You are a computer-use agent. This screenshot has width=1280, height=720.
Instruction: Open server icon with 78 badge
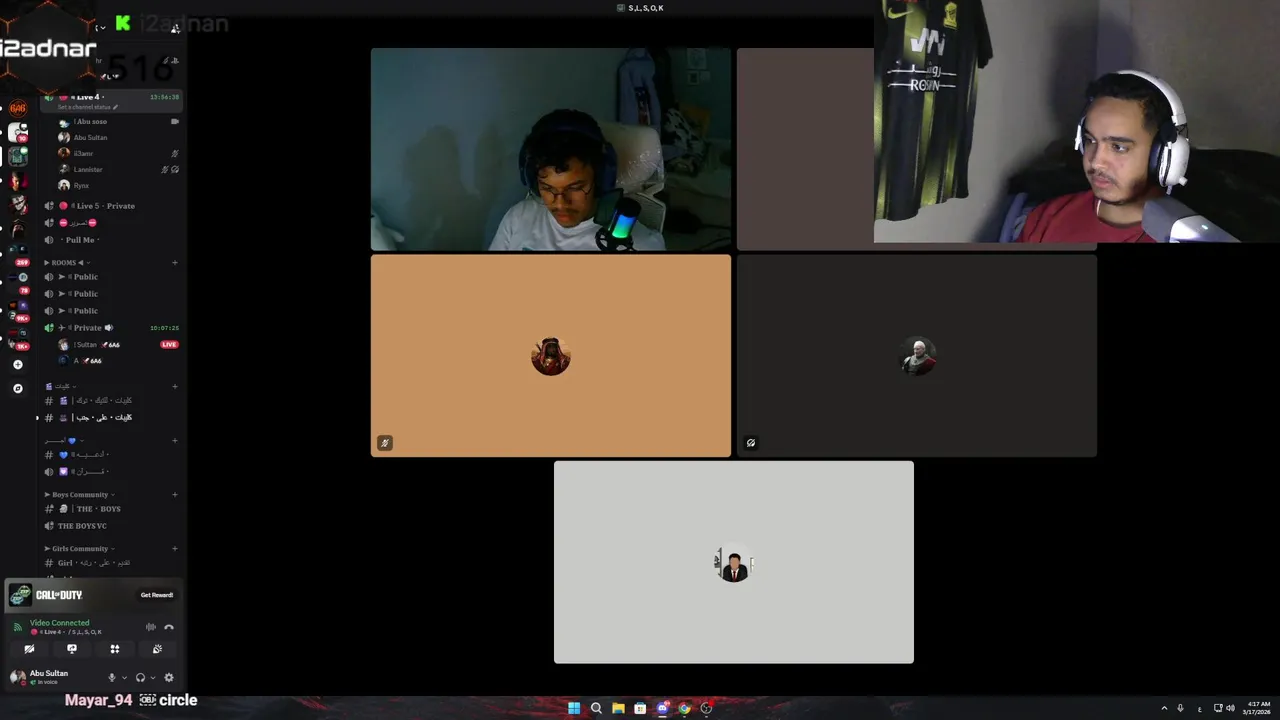pos(18,280)
